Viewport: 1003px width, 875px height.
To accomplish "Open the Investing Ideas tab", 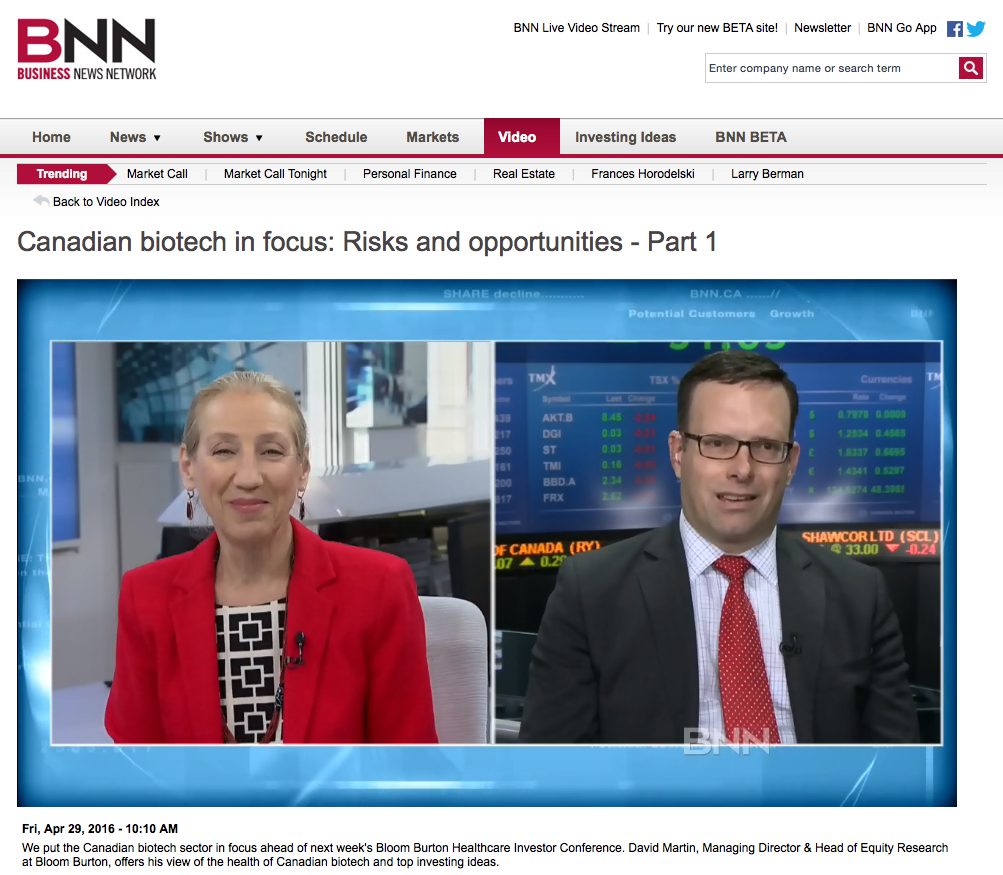I will [625, 137].
